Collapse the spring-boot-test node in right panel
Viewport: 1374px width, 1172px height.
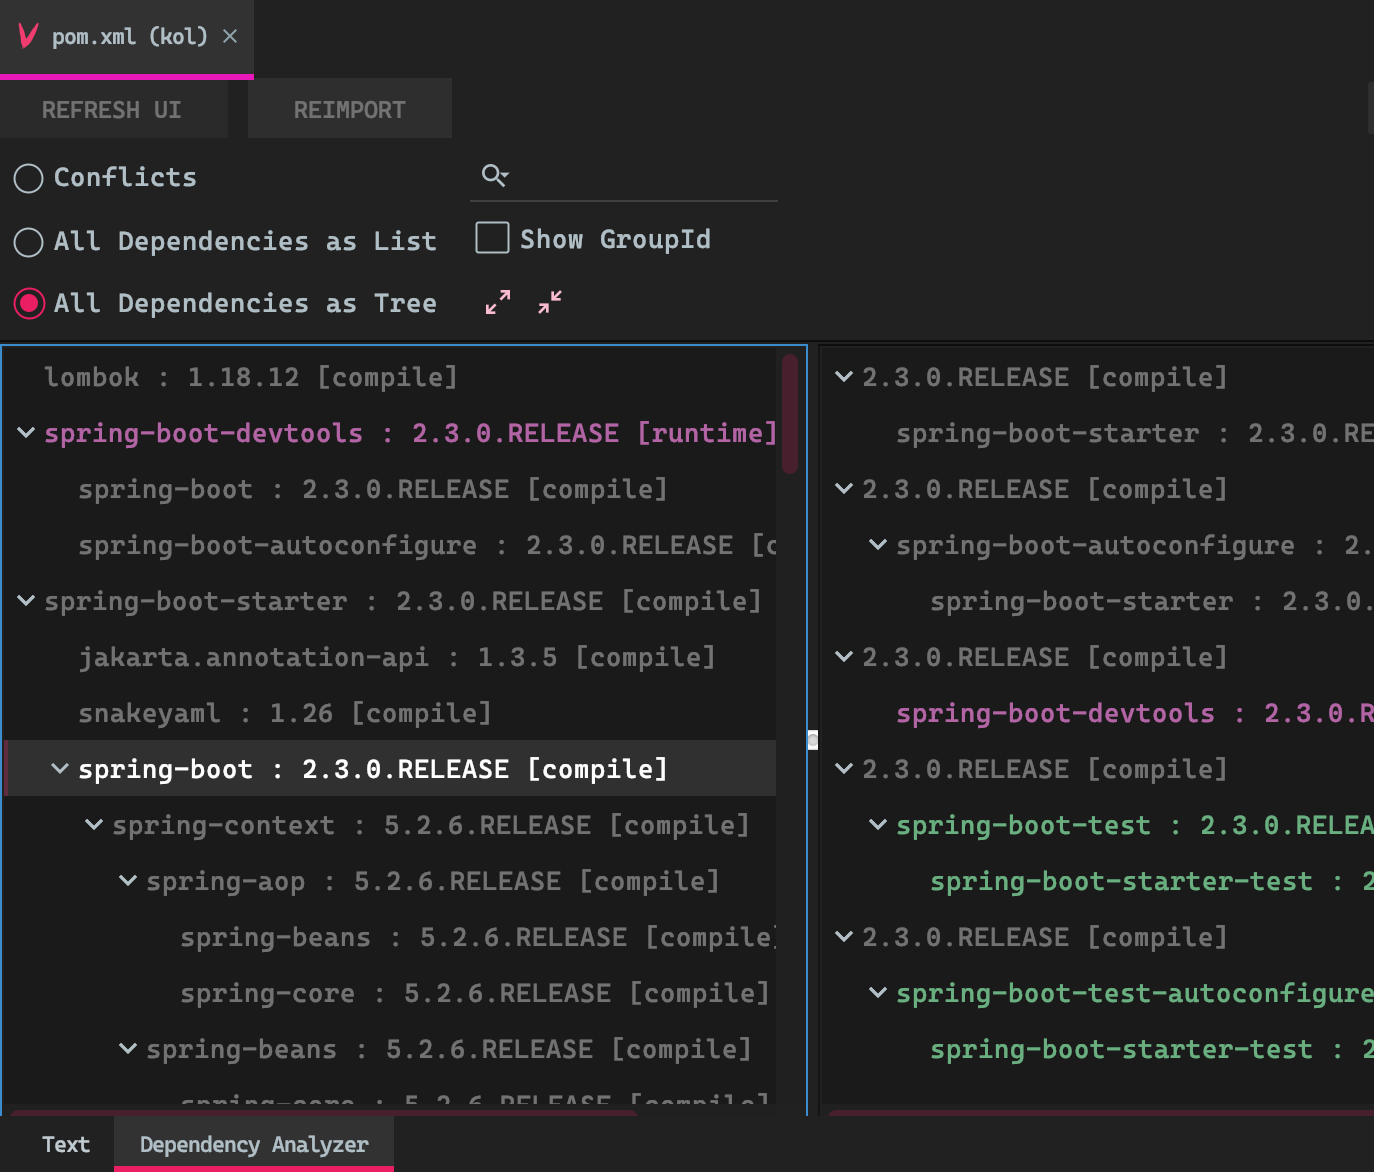(x=877, y=824)
